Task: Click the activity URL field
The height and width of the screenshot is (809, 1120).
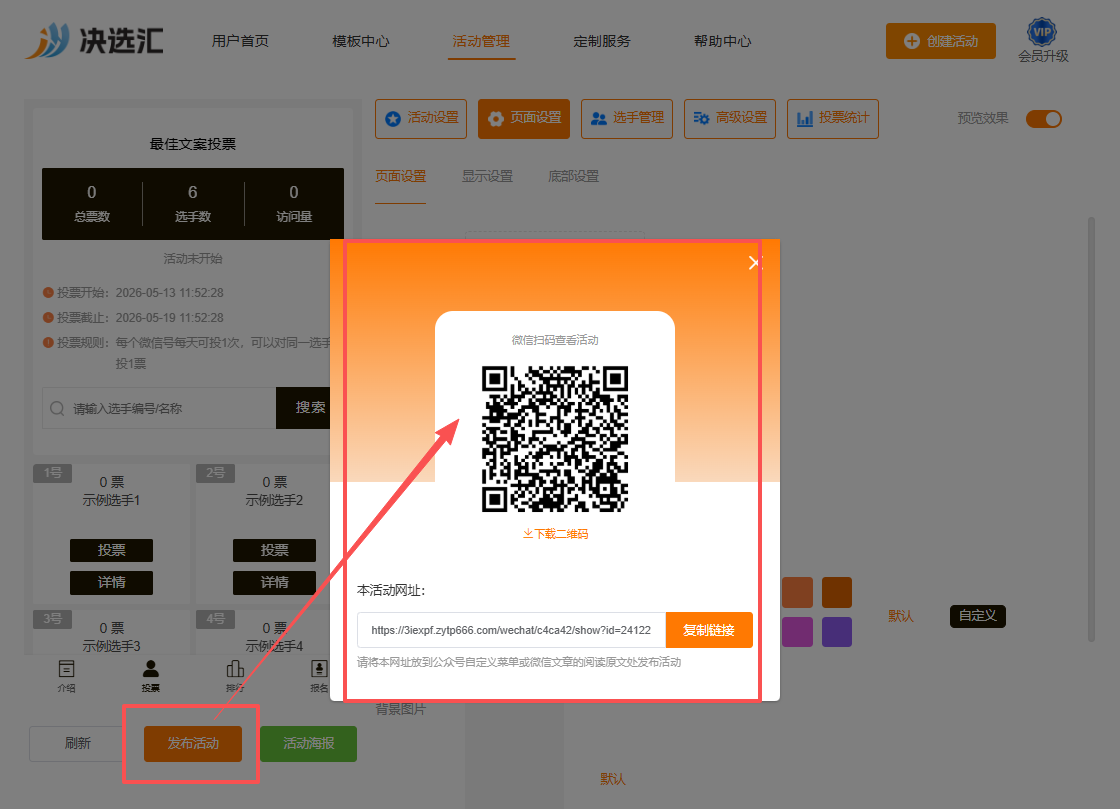Action: (x=511, y=630)
